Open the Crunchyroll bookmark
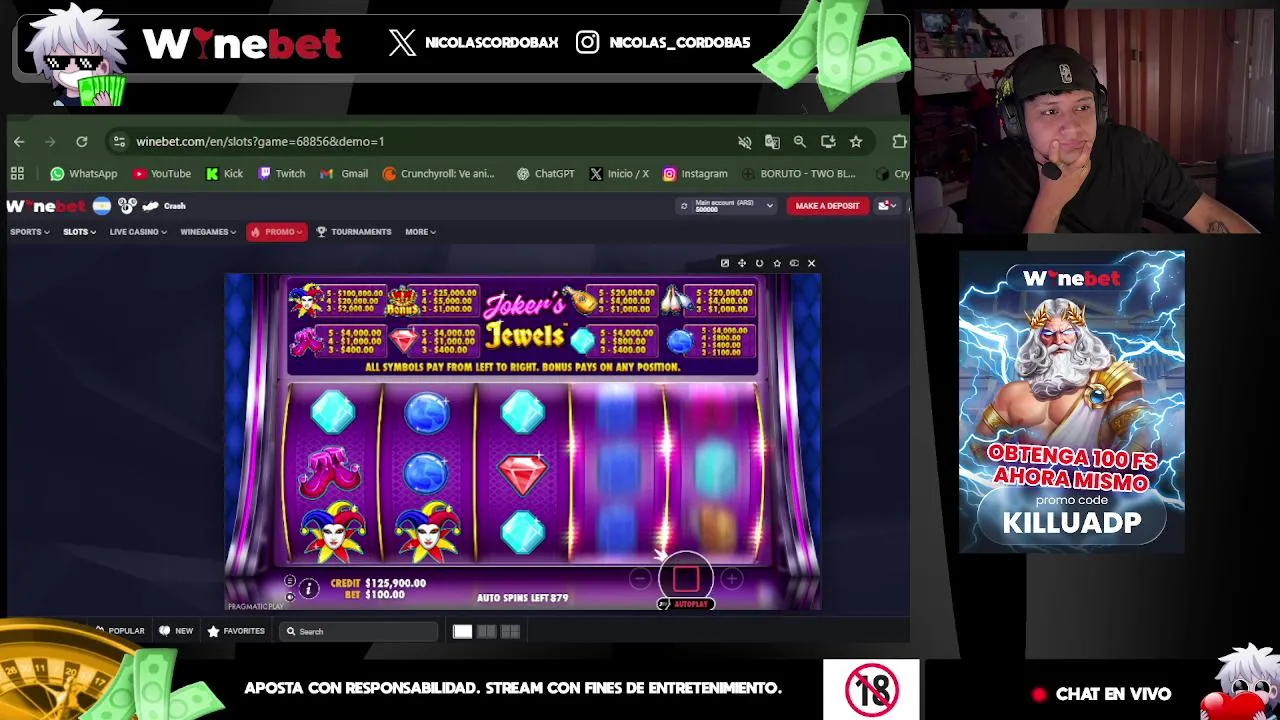The image size is (1280, 720). tap(438, 174)
